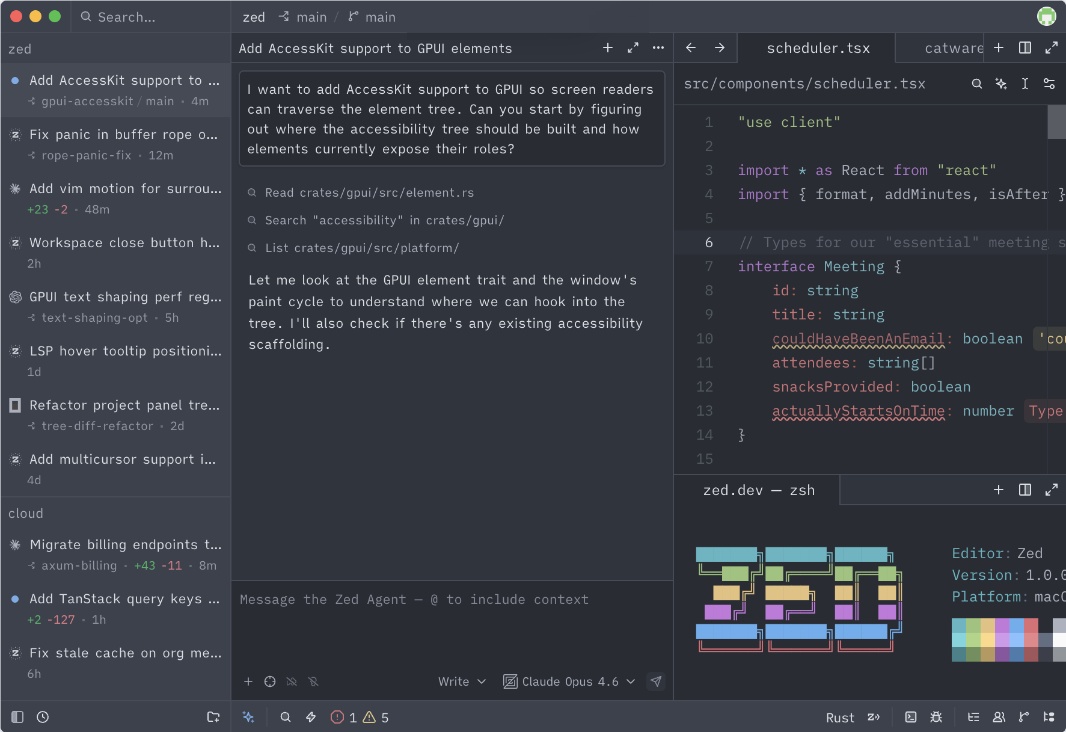Image resolution: width=1066 pixels, height=732 pixels.
Task: Toggle the left sidebar dock
Action: 17,717
